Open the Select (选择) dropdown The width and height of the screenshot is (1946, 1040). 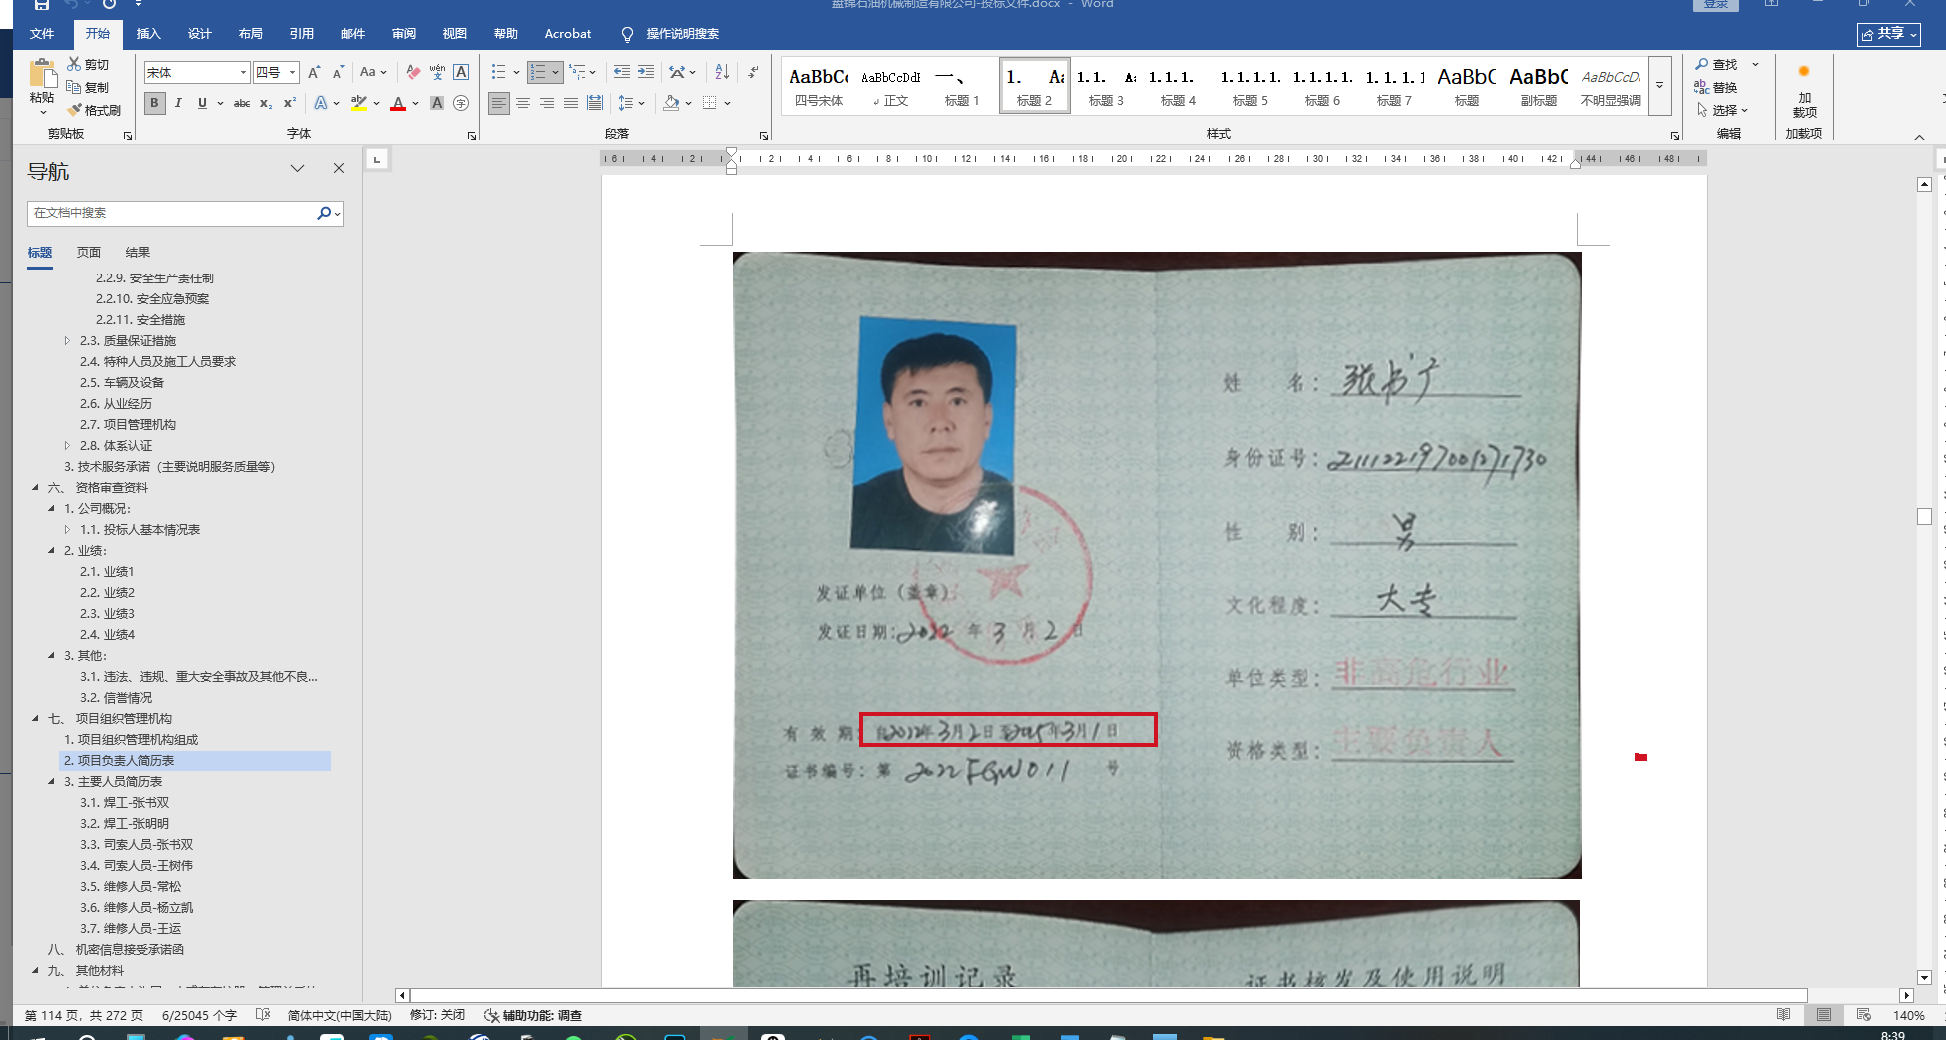1722,111
